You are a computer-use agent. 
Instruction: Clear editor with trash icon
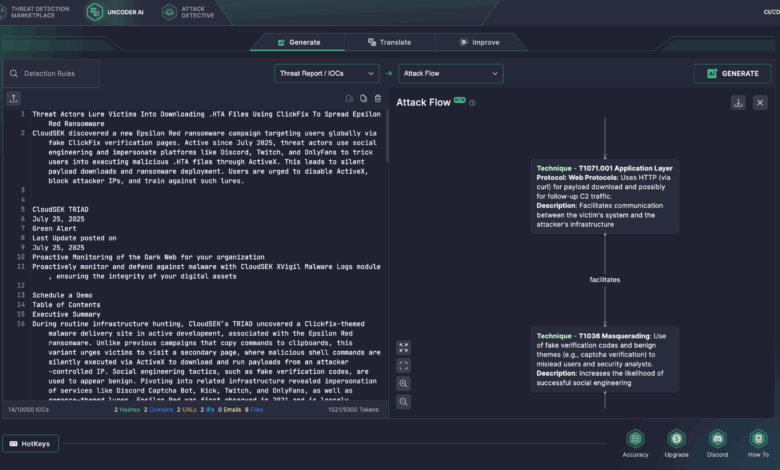pos(378,98)
